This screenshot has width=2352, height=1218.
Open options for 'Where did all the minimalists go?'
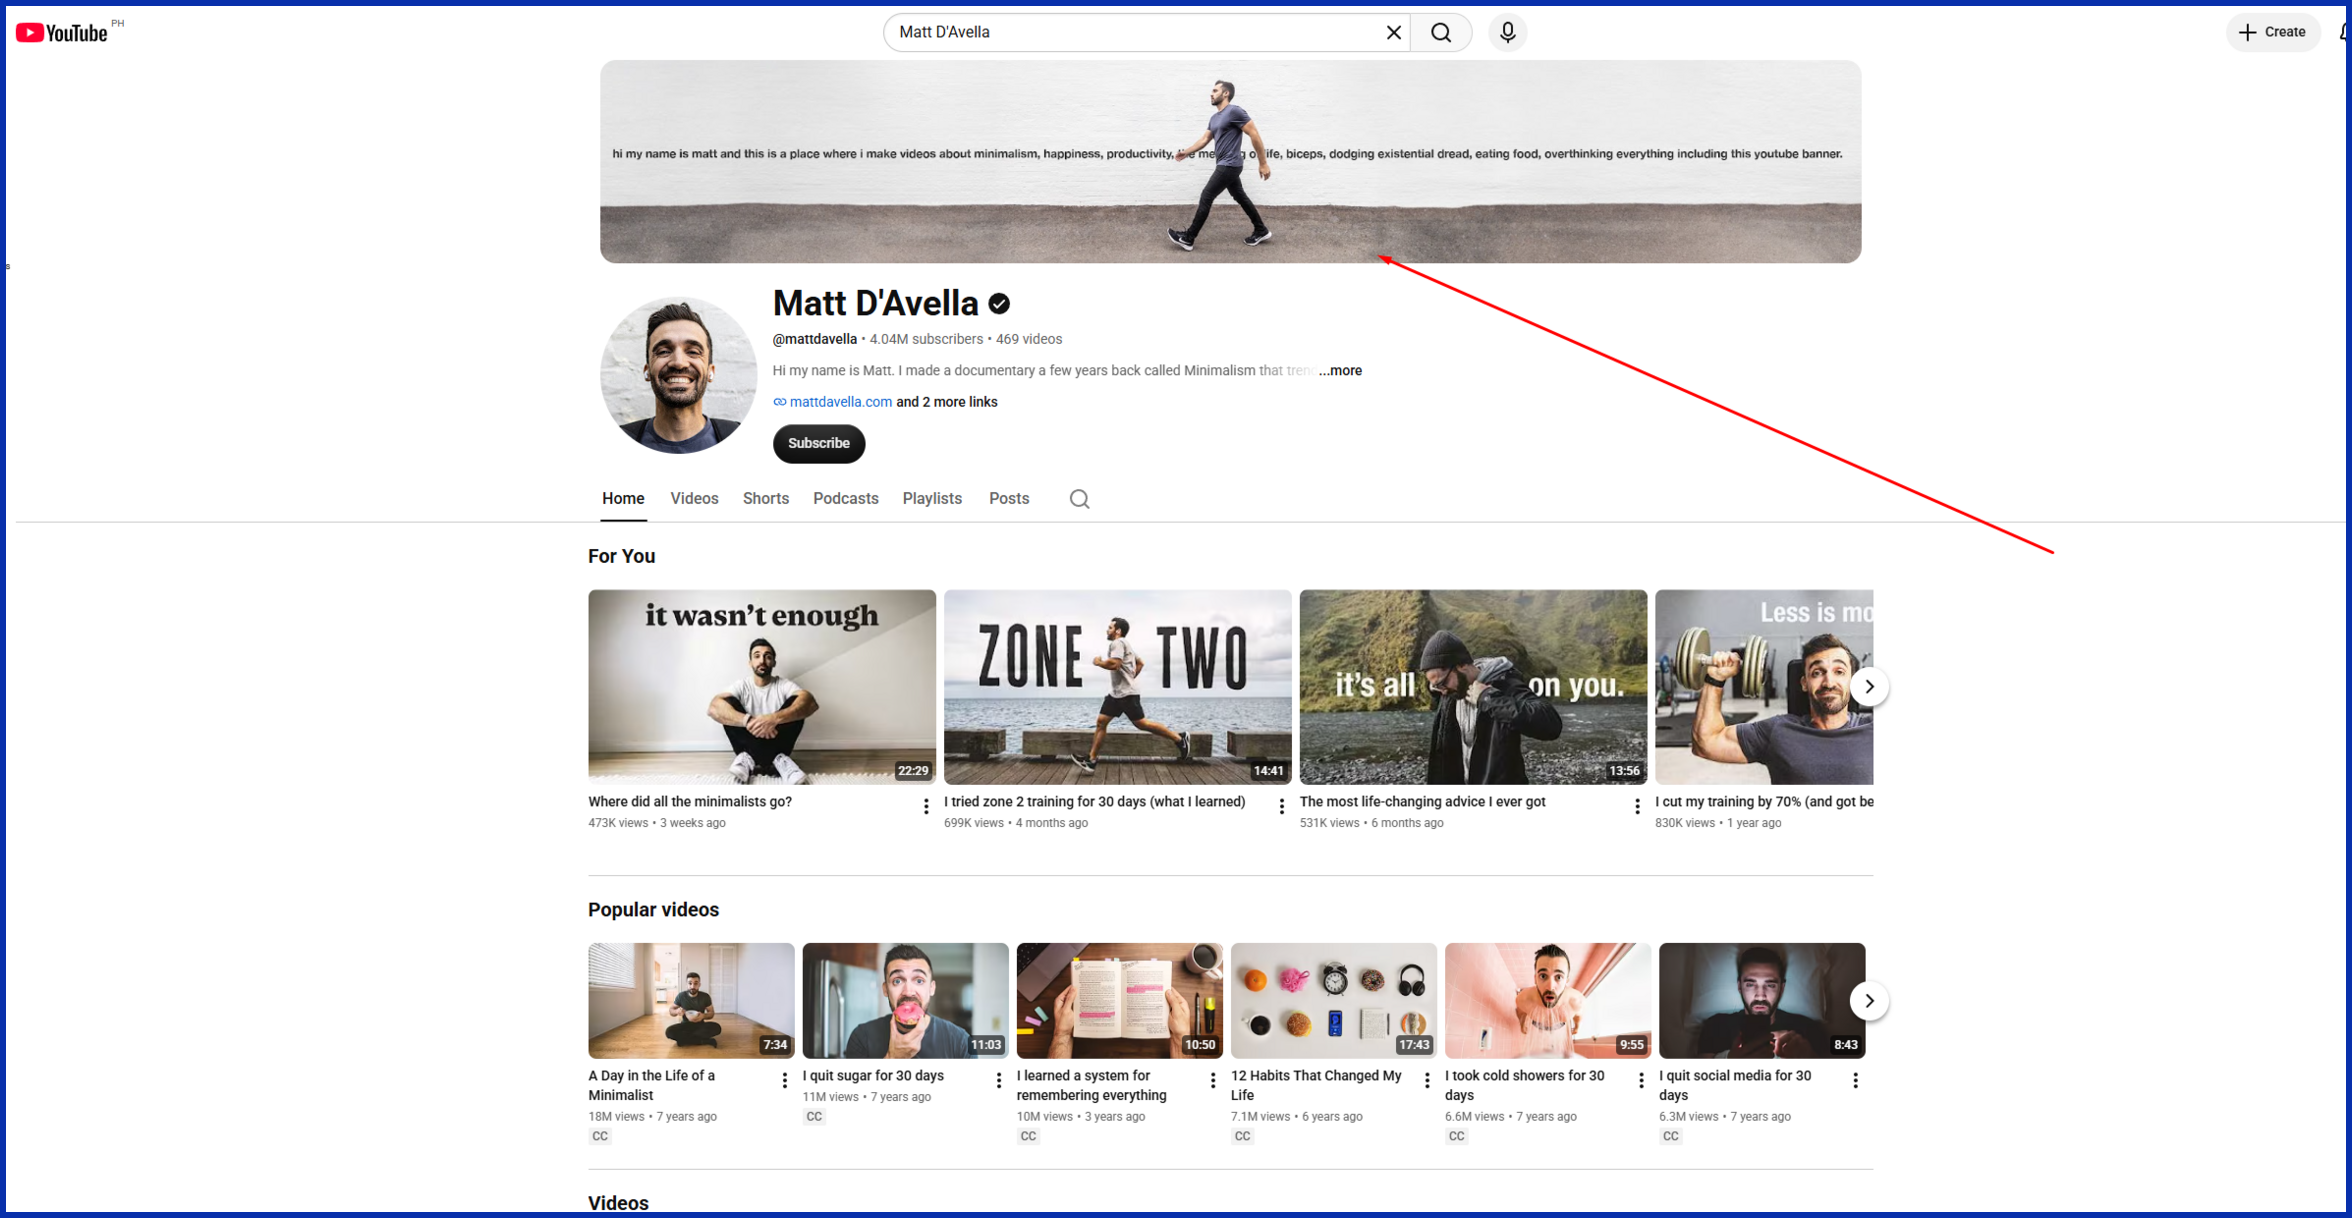pyautogui.click(x=926, y=806)
